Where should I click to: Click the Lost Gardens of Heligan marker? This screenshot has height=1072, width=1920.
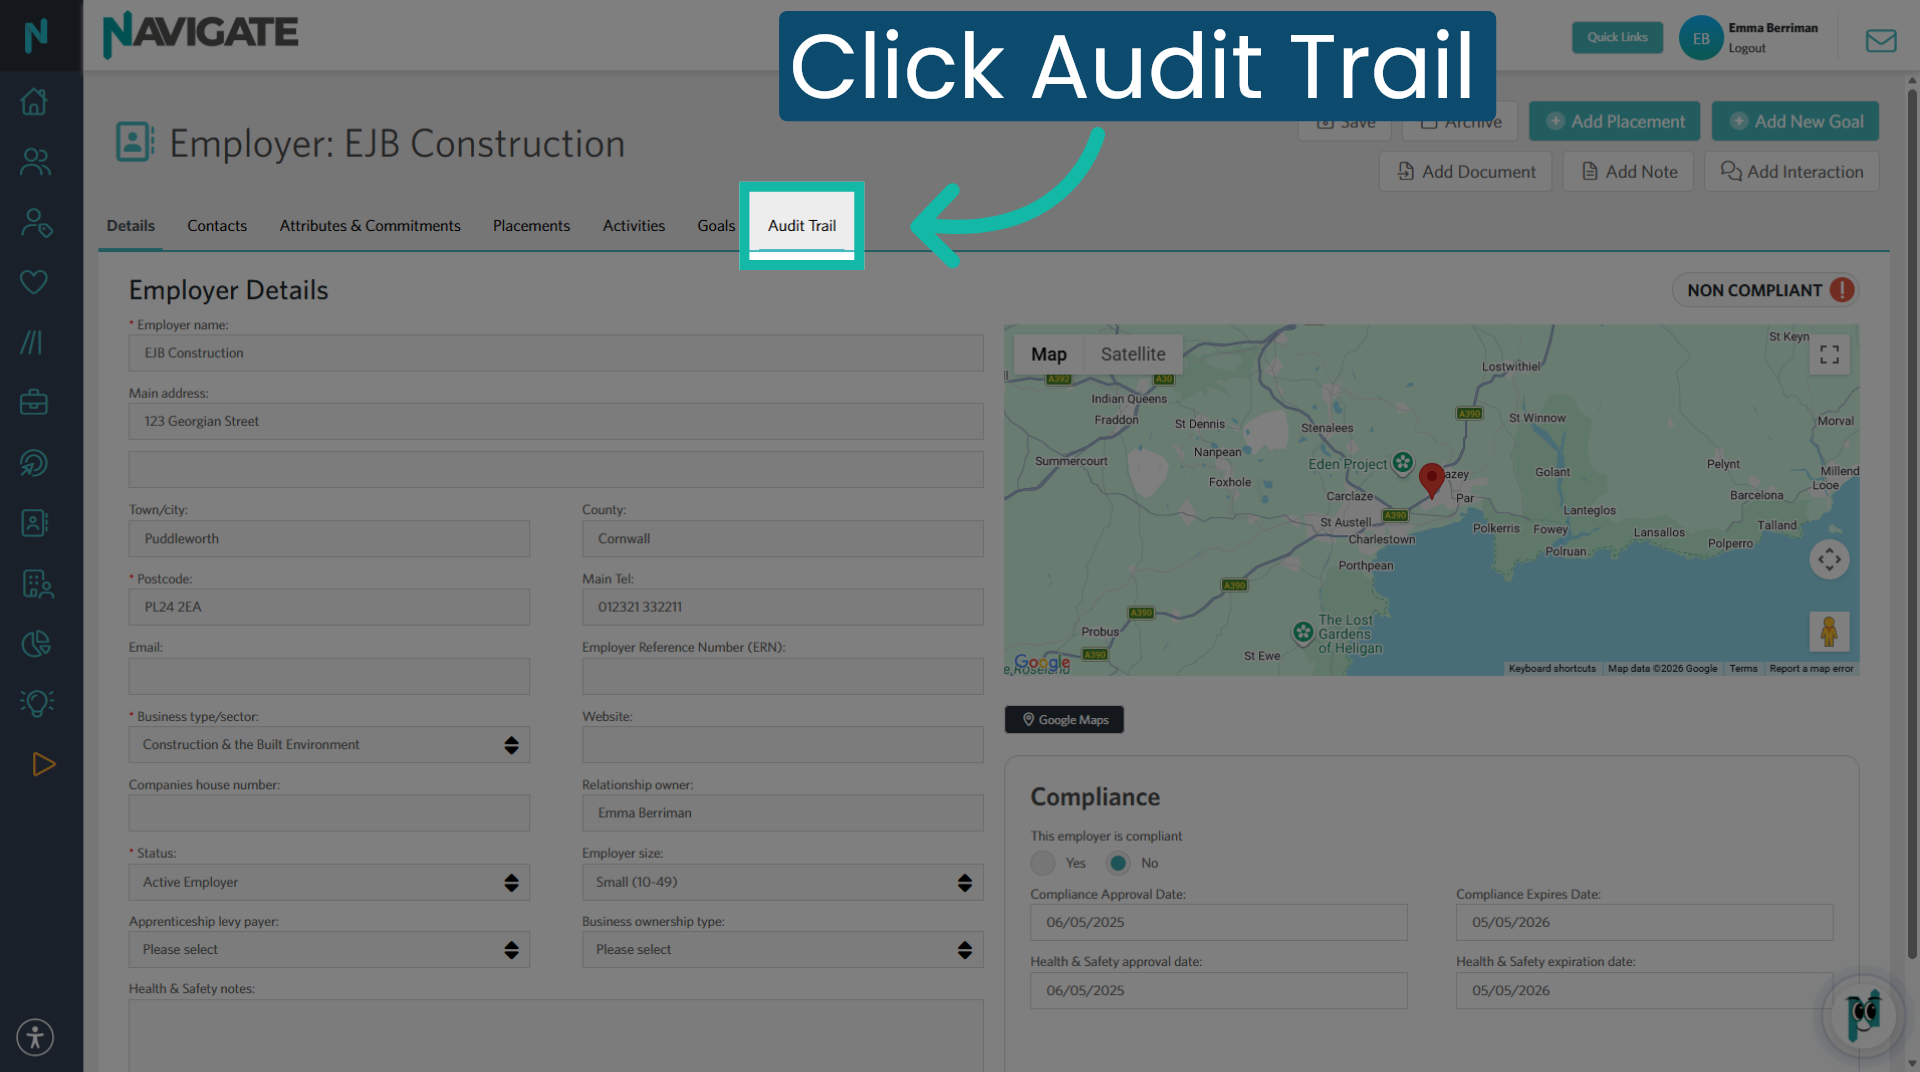coord(1303,632)
